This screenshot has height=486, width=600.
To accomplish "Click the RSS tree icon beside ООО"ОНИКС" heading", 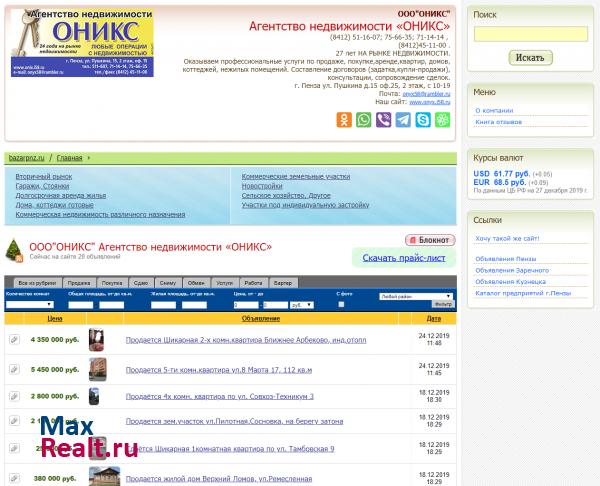I will tap(15, 251).
